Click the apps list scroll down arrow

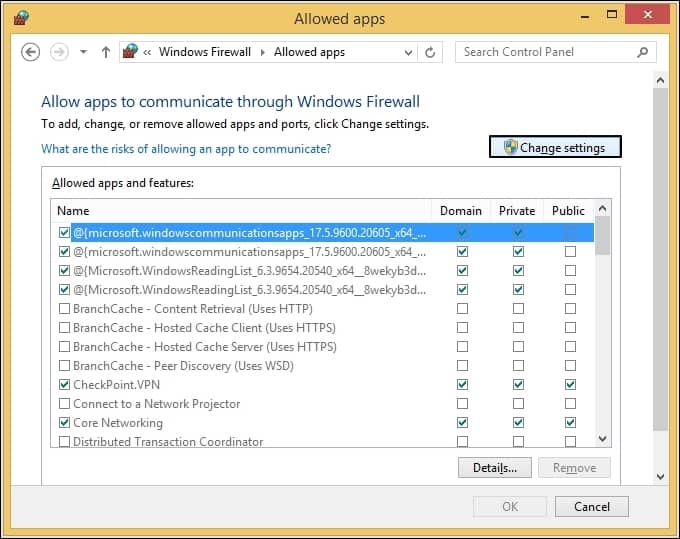[602, 438]
